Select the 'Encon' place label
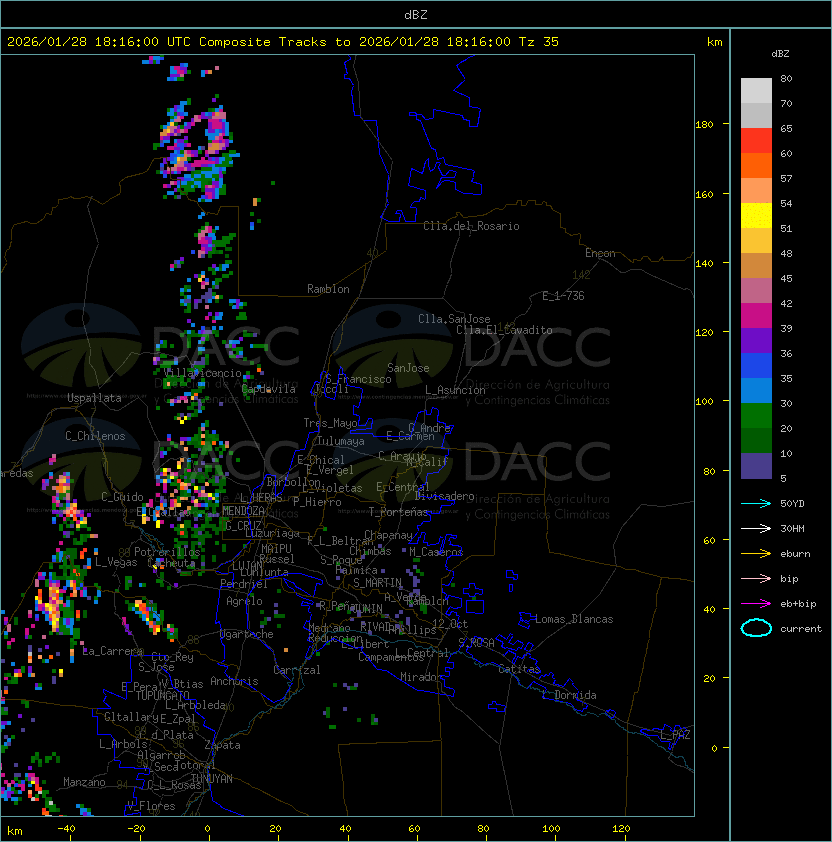832x842 pixels. point(600,253)
